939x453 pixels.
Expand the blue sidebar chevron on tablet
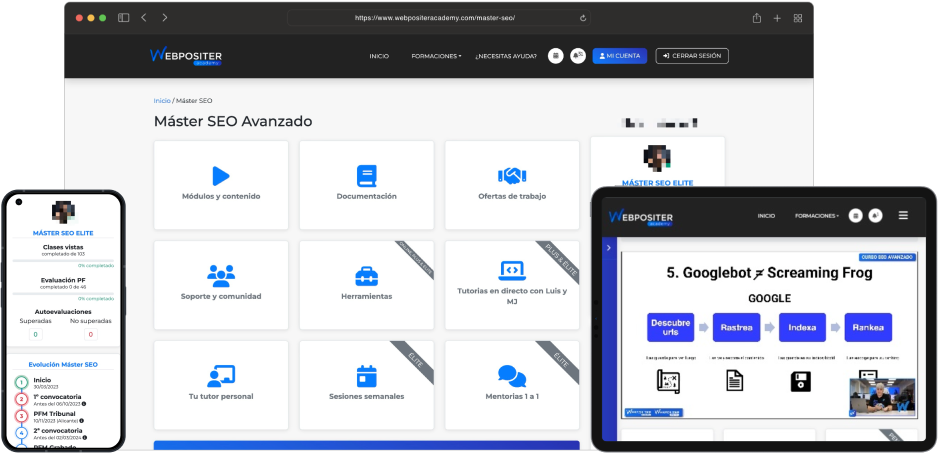pyautogui.click(x=608, y=247)
